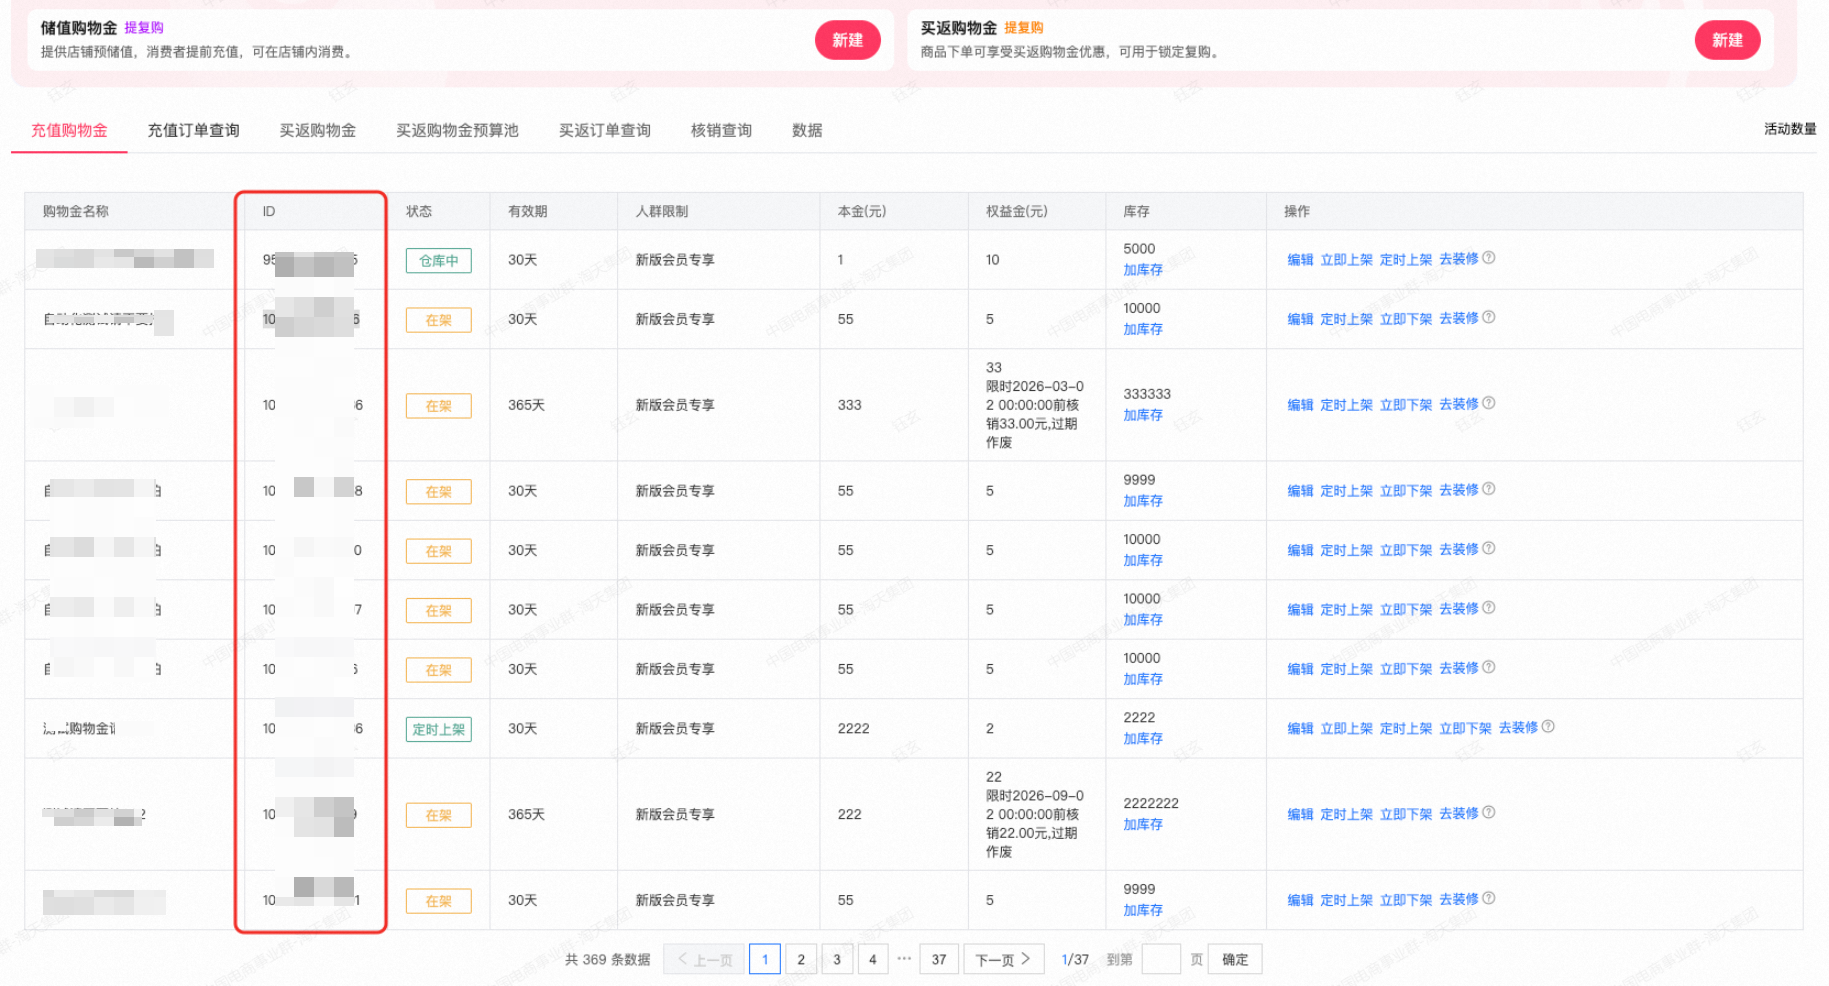Click 去装修 in the 333333 stock row
Screen dimensions: 1829x986
(x=1459, y=404)
